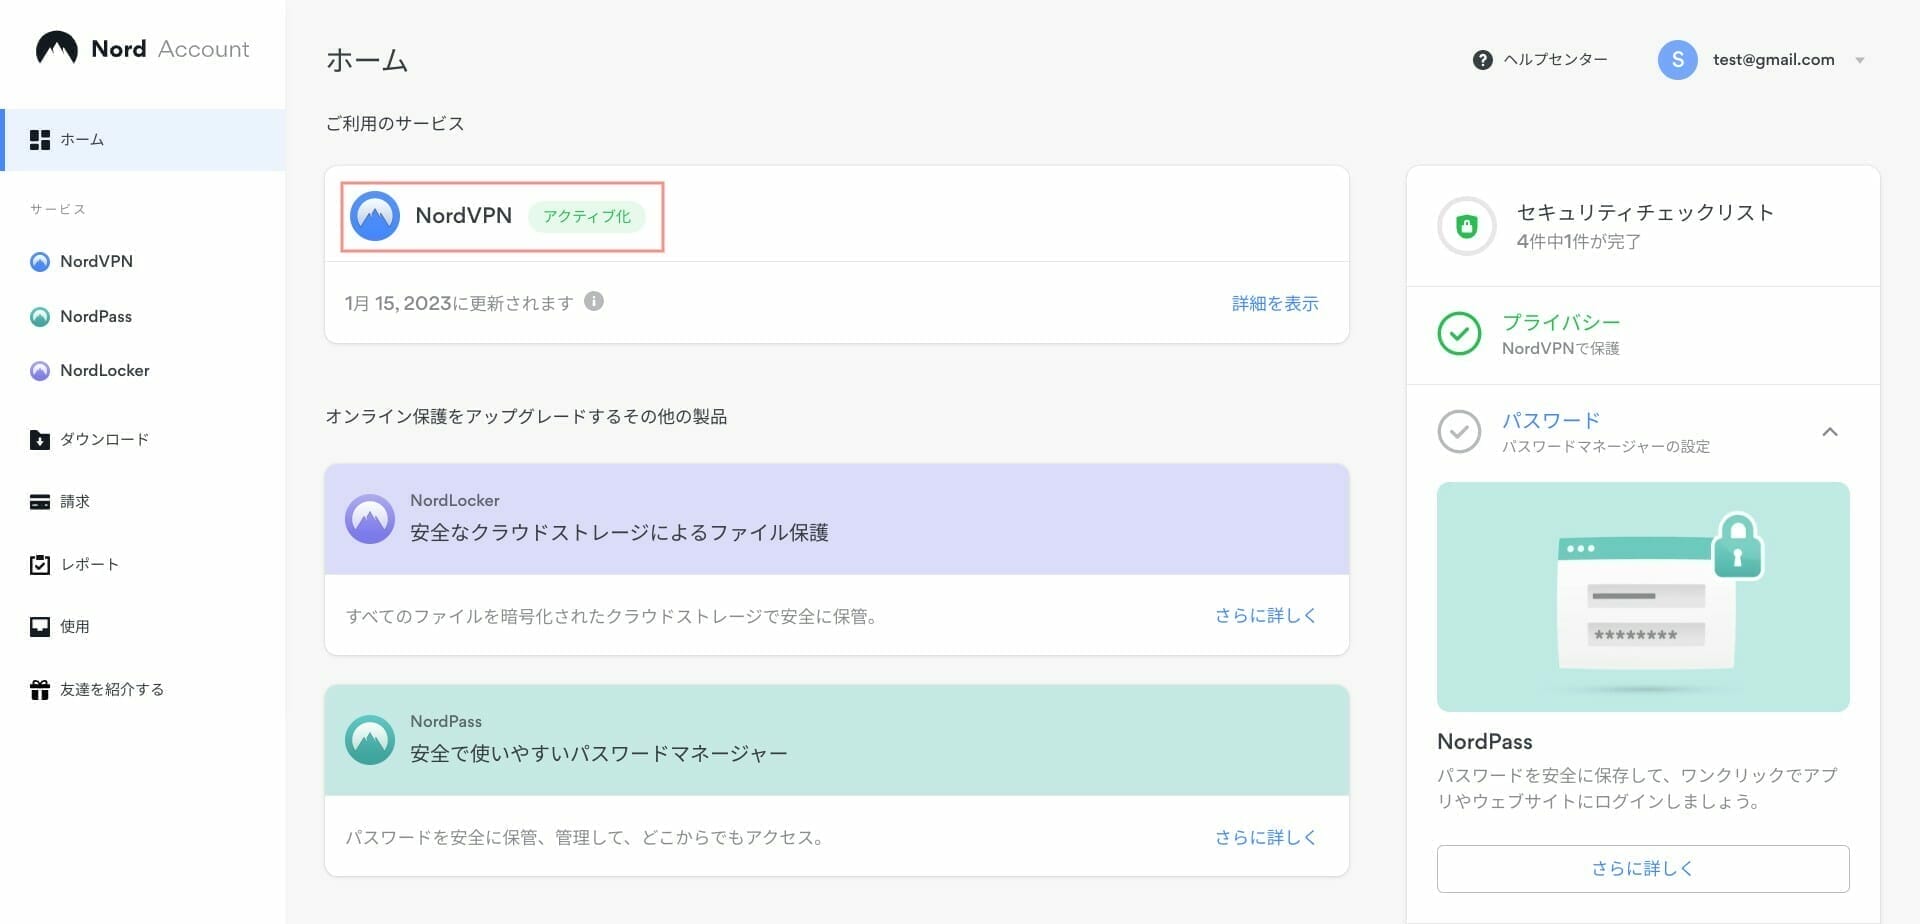Open NordLocker in sidebar menu

(105, 371)
